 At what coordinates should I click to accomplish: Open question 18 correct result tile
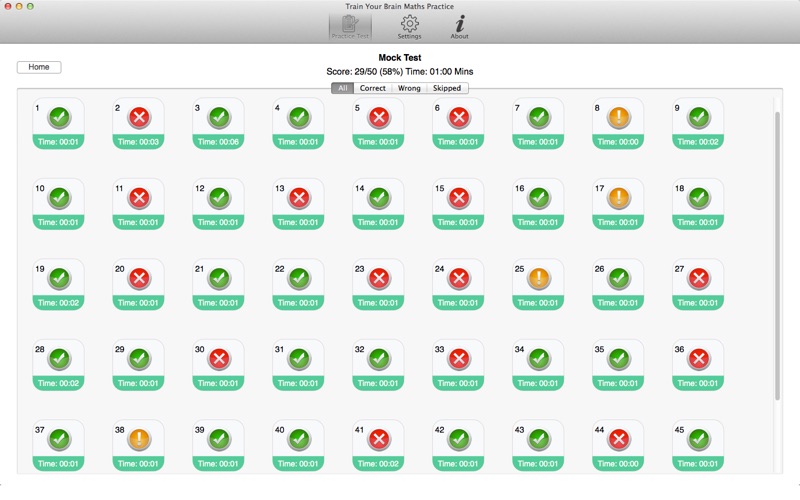[x=698, y=204]
